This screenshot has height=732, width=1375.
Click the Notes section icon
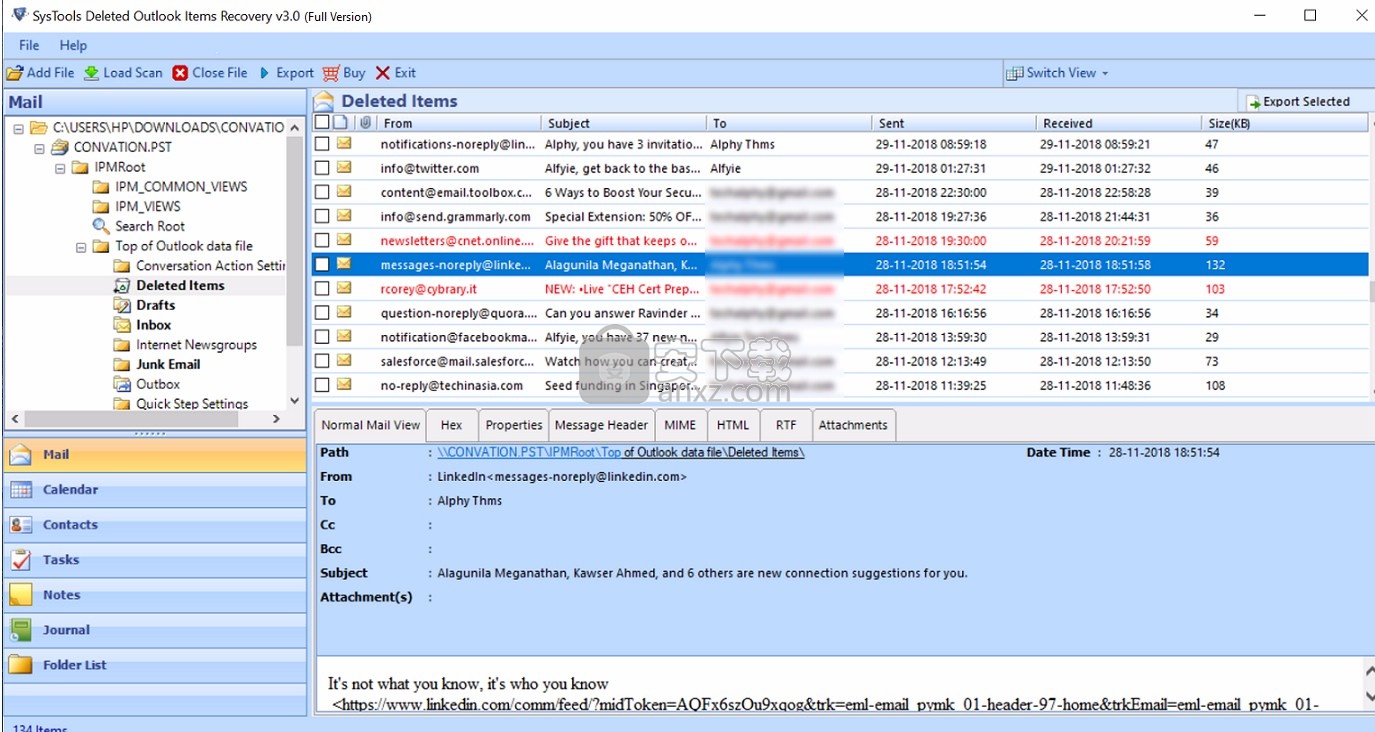[x=21, y=595]
